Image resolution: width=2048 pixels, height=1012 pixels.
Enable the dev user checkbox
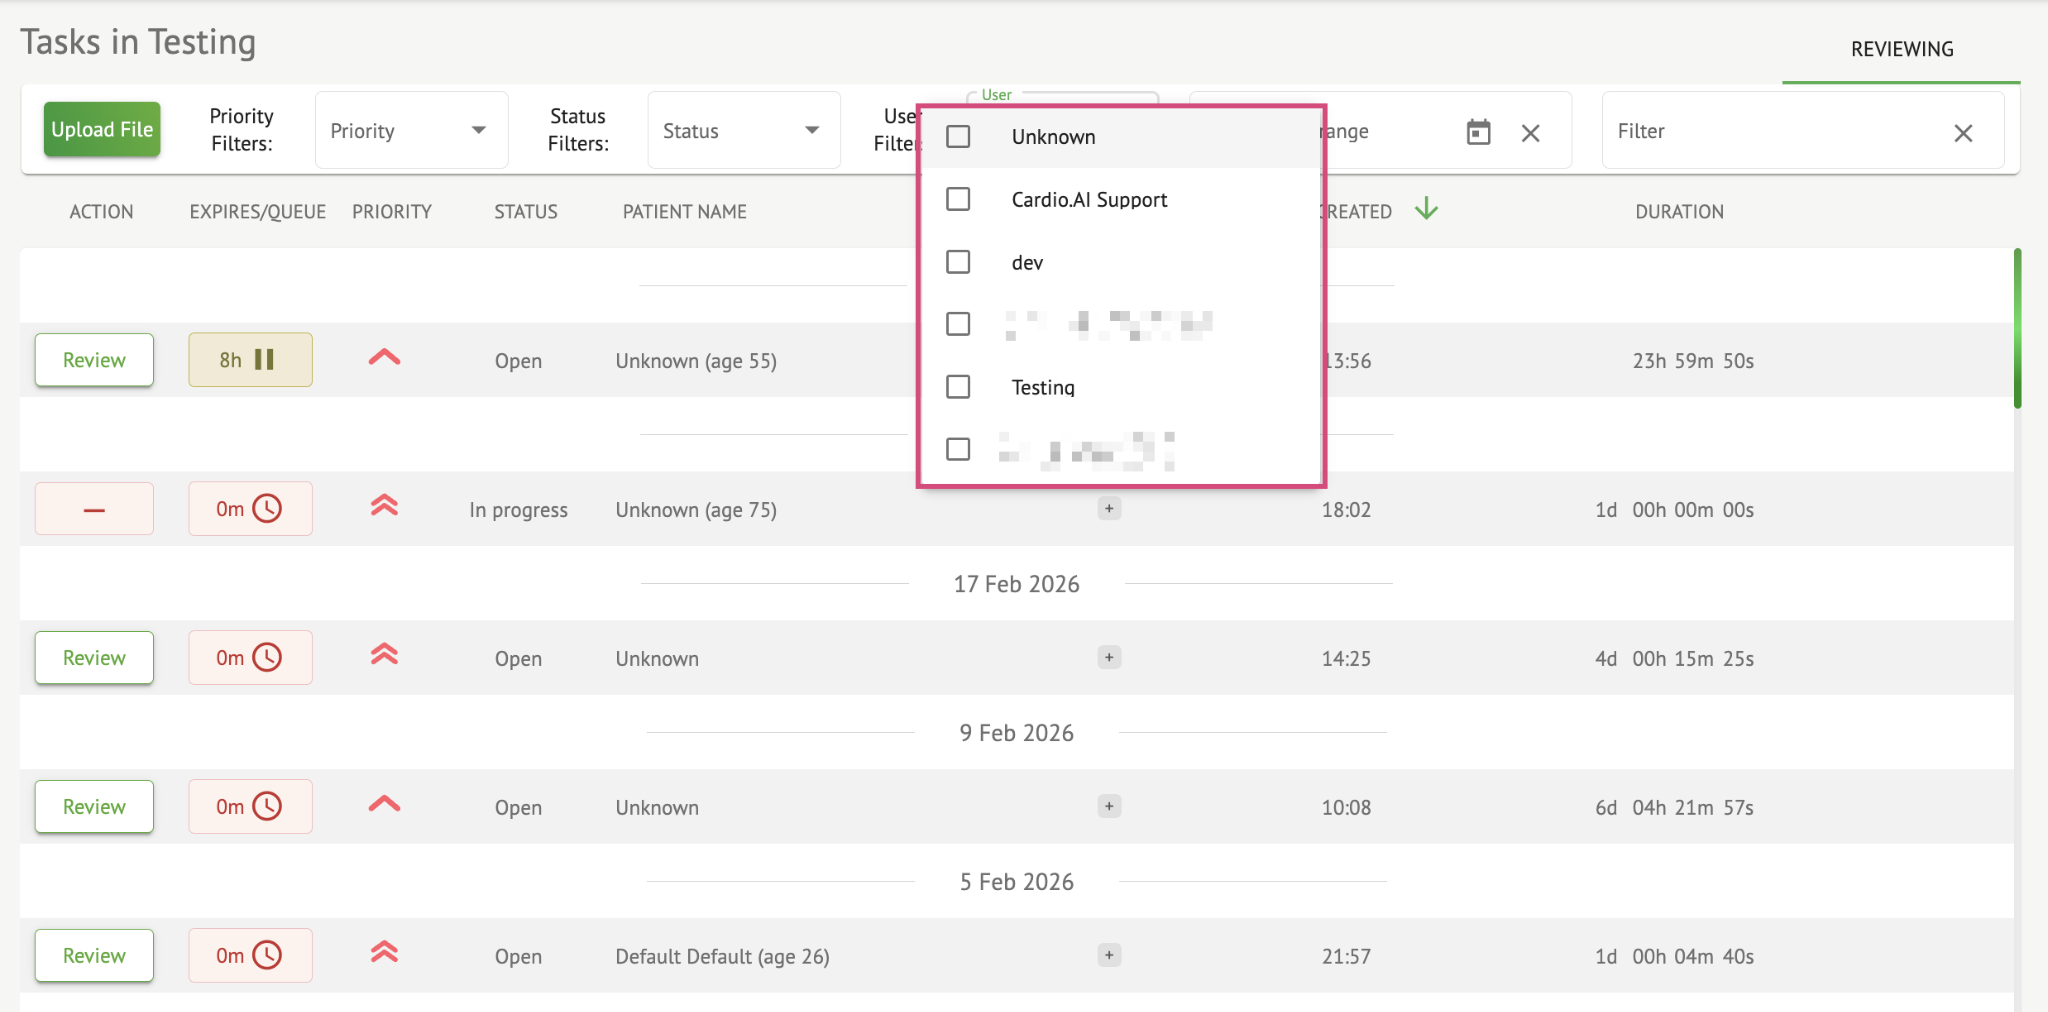coord(958,262)
